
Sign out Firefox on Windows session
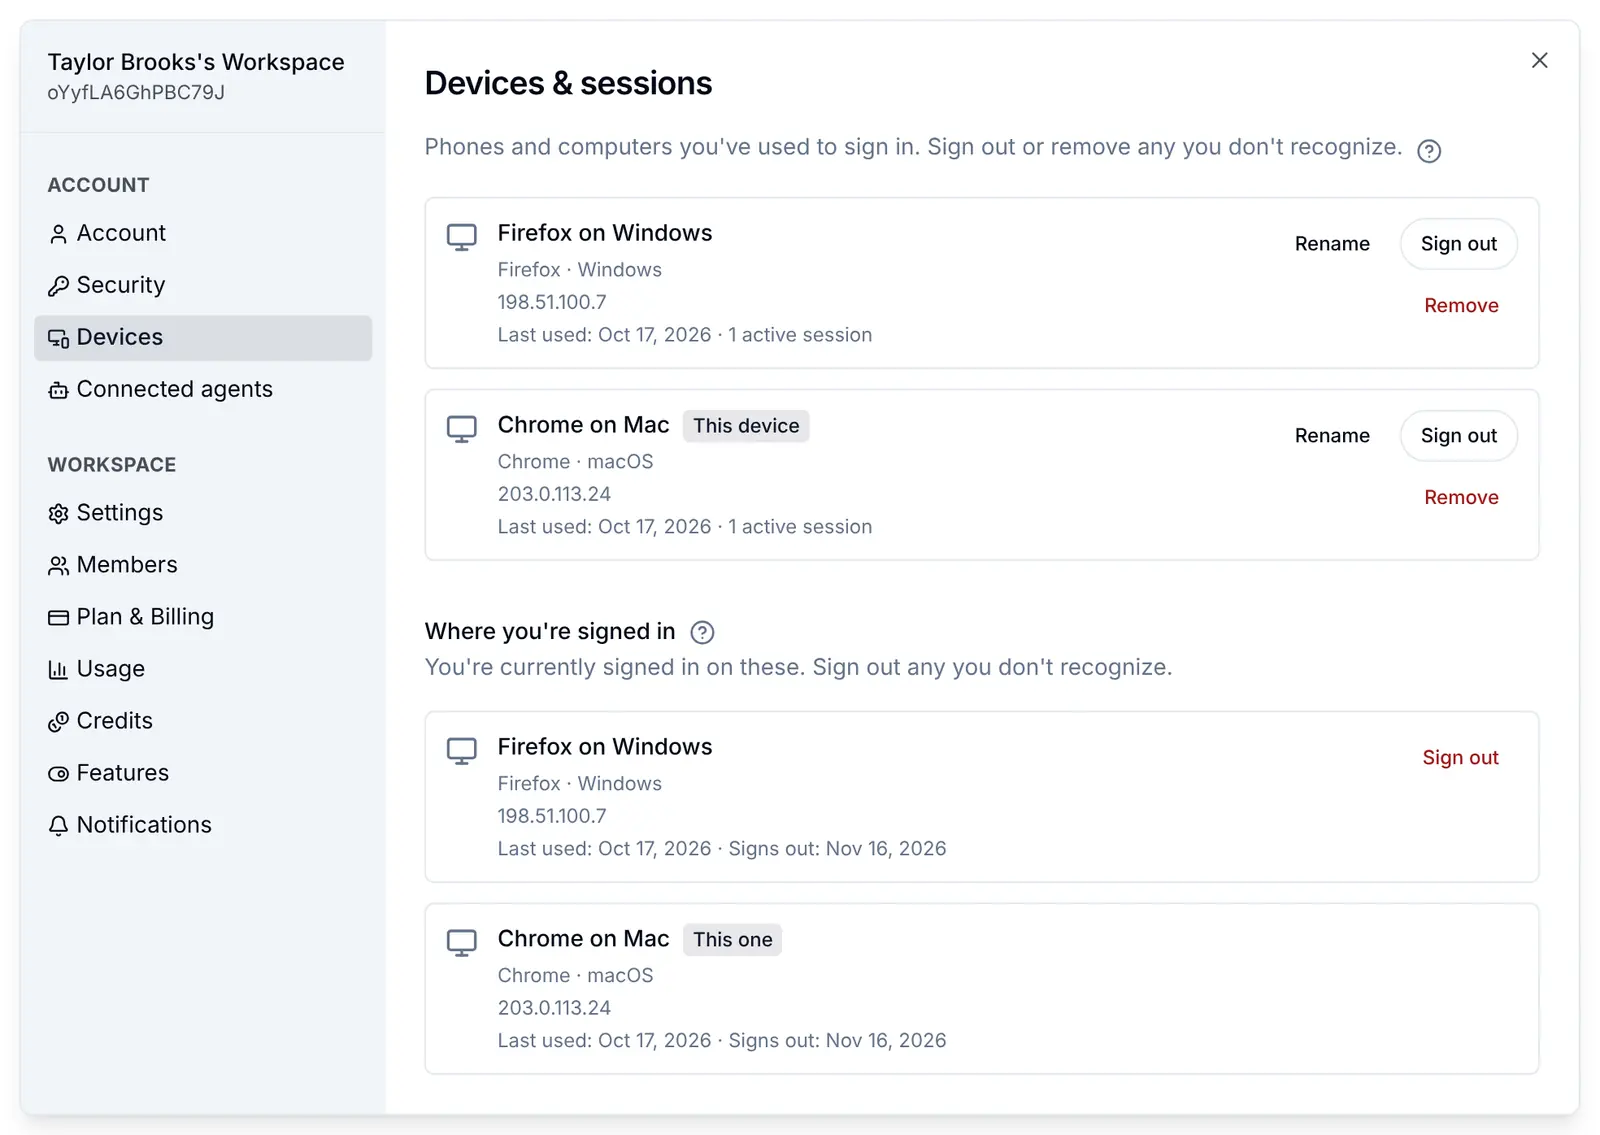point(1460,758)
